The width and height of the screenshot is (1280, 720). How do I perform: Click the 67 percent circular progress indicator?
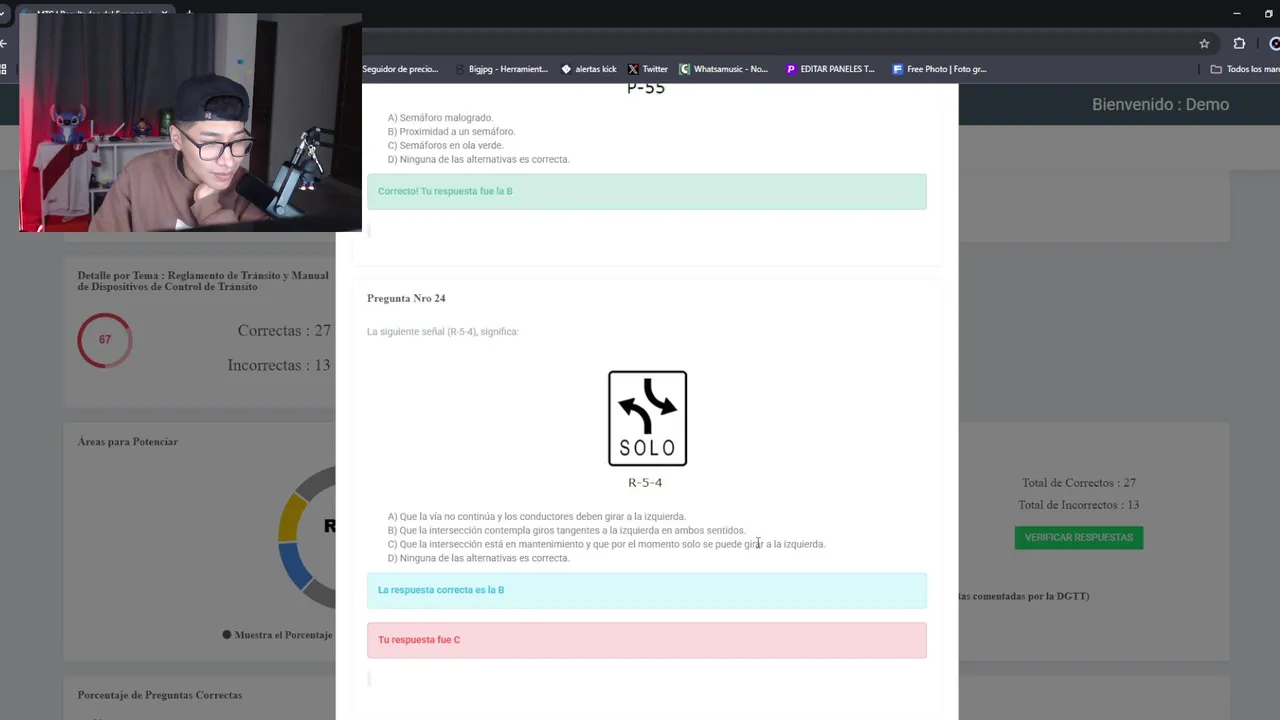(105, 340)
